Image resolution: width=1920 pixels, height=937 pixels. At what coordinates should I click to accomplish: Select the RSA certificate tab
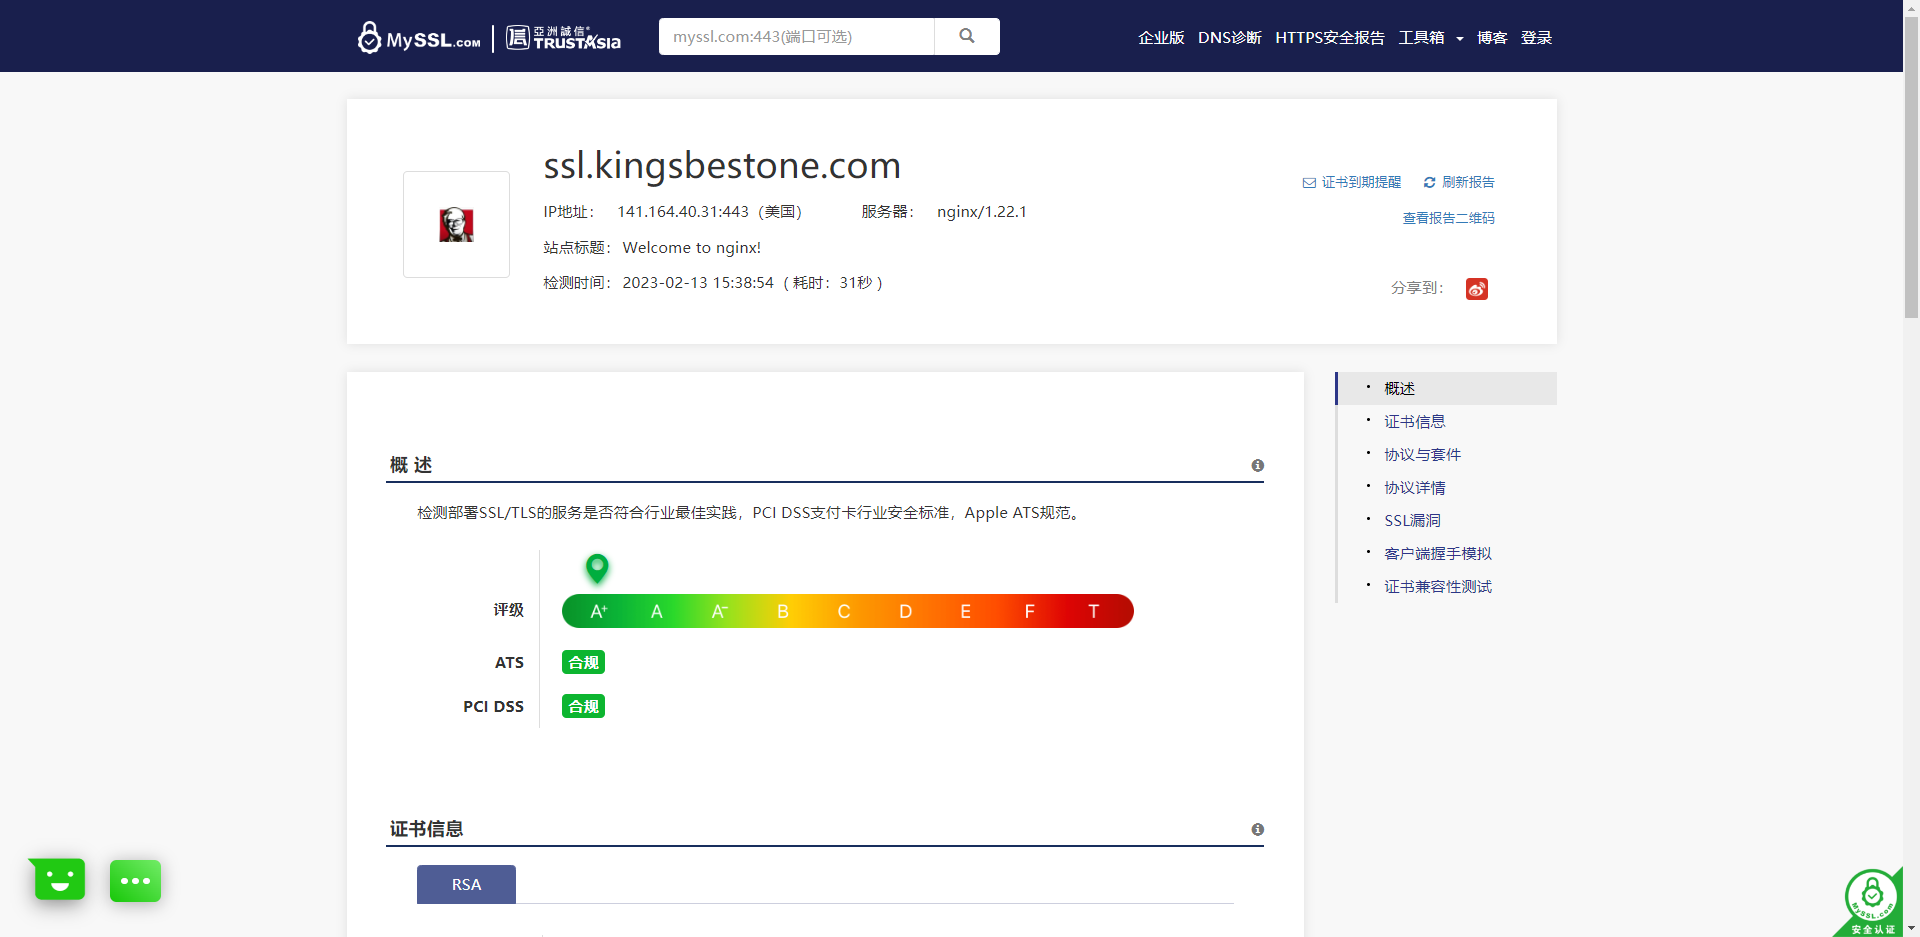pos(466,885)
